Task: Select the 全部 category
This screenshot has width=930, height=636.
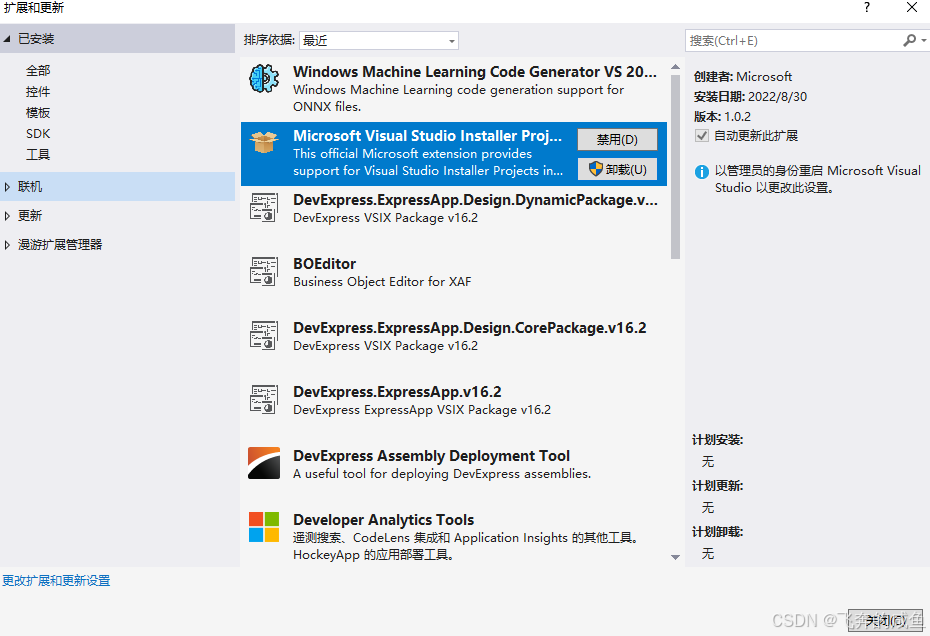Action: (38, 71)
